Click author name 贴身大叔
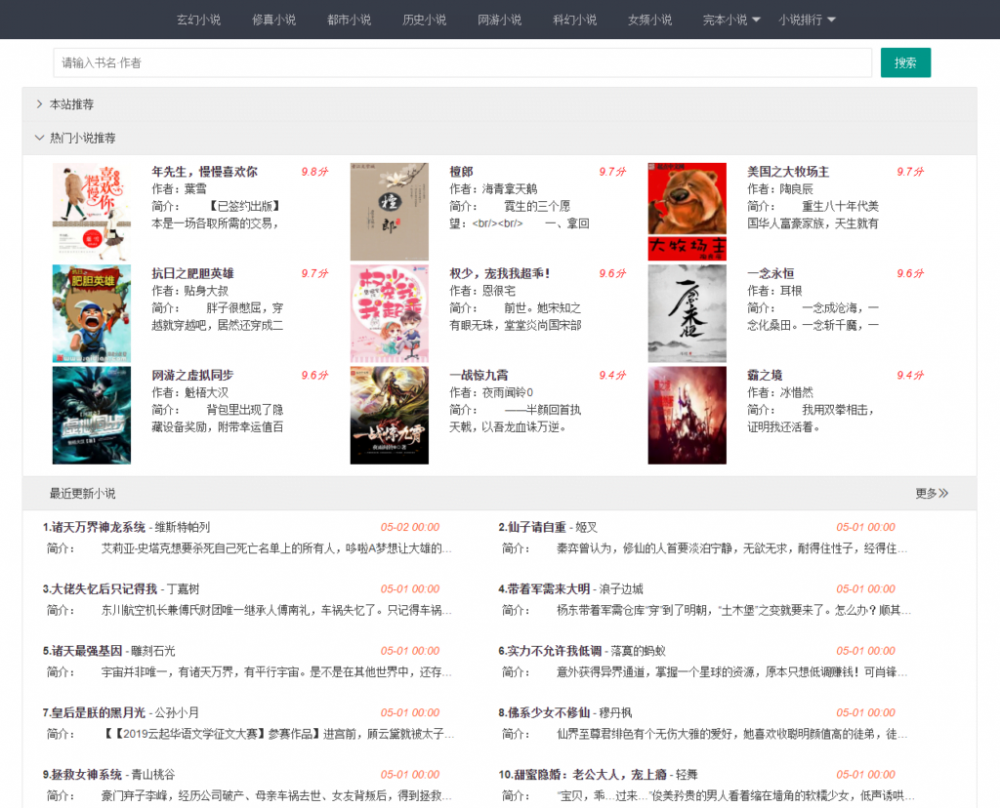This screenshot has height=808, width=1000. pyautogui.click(x=206, y=291)
